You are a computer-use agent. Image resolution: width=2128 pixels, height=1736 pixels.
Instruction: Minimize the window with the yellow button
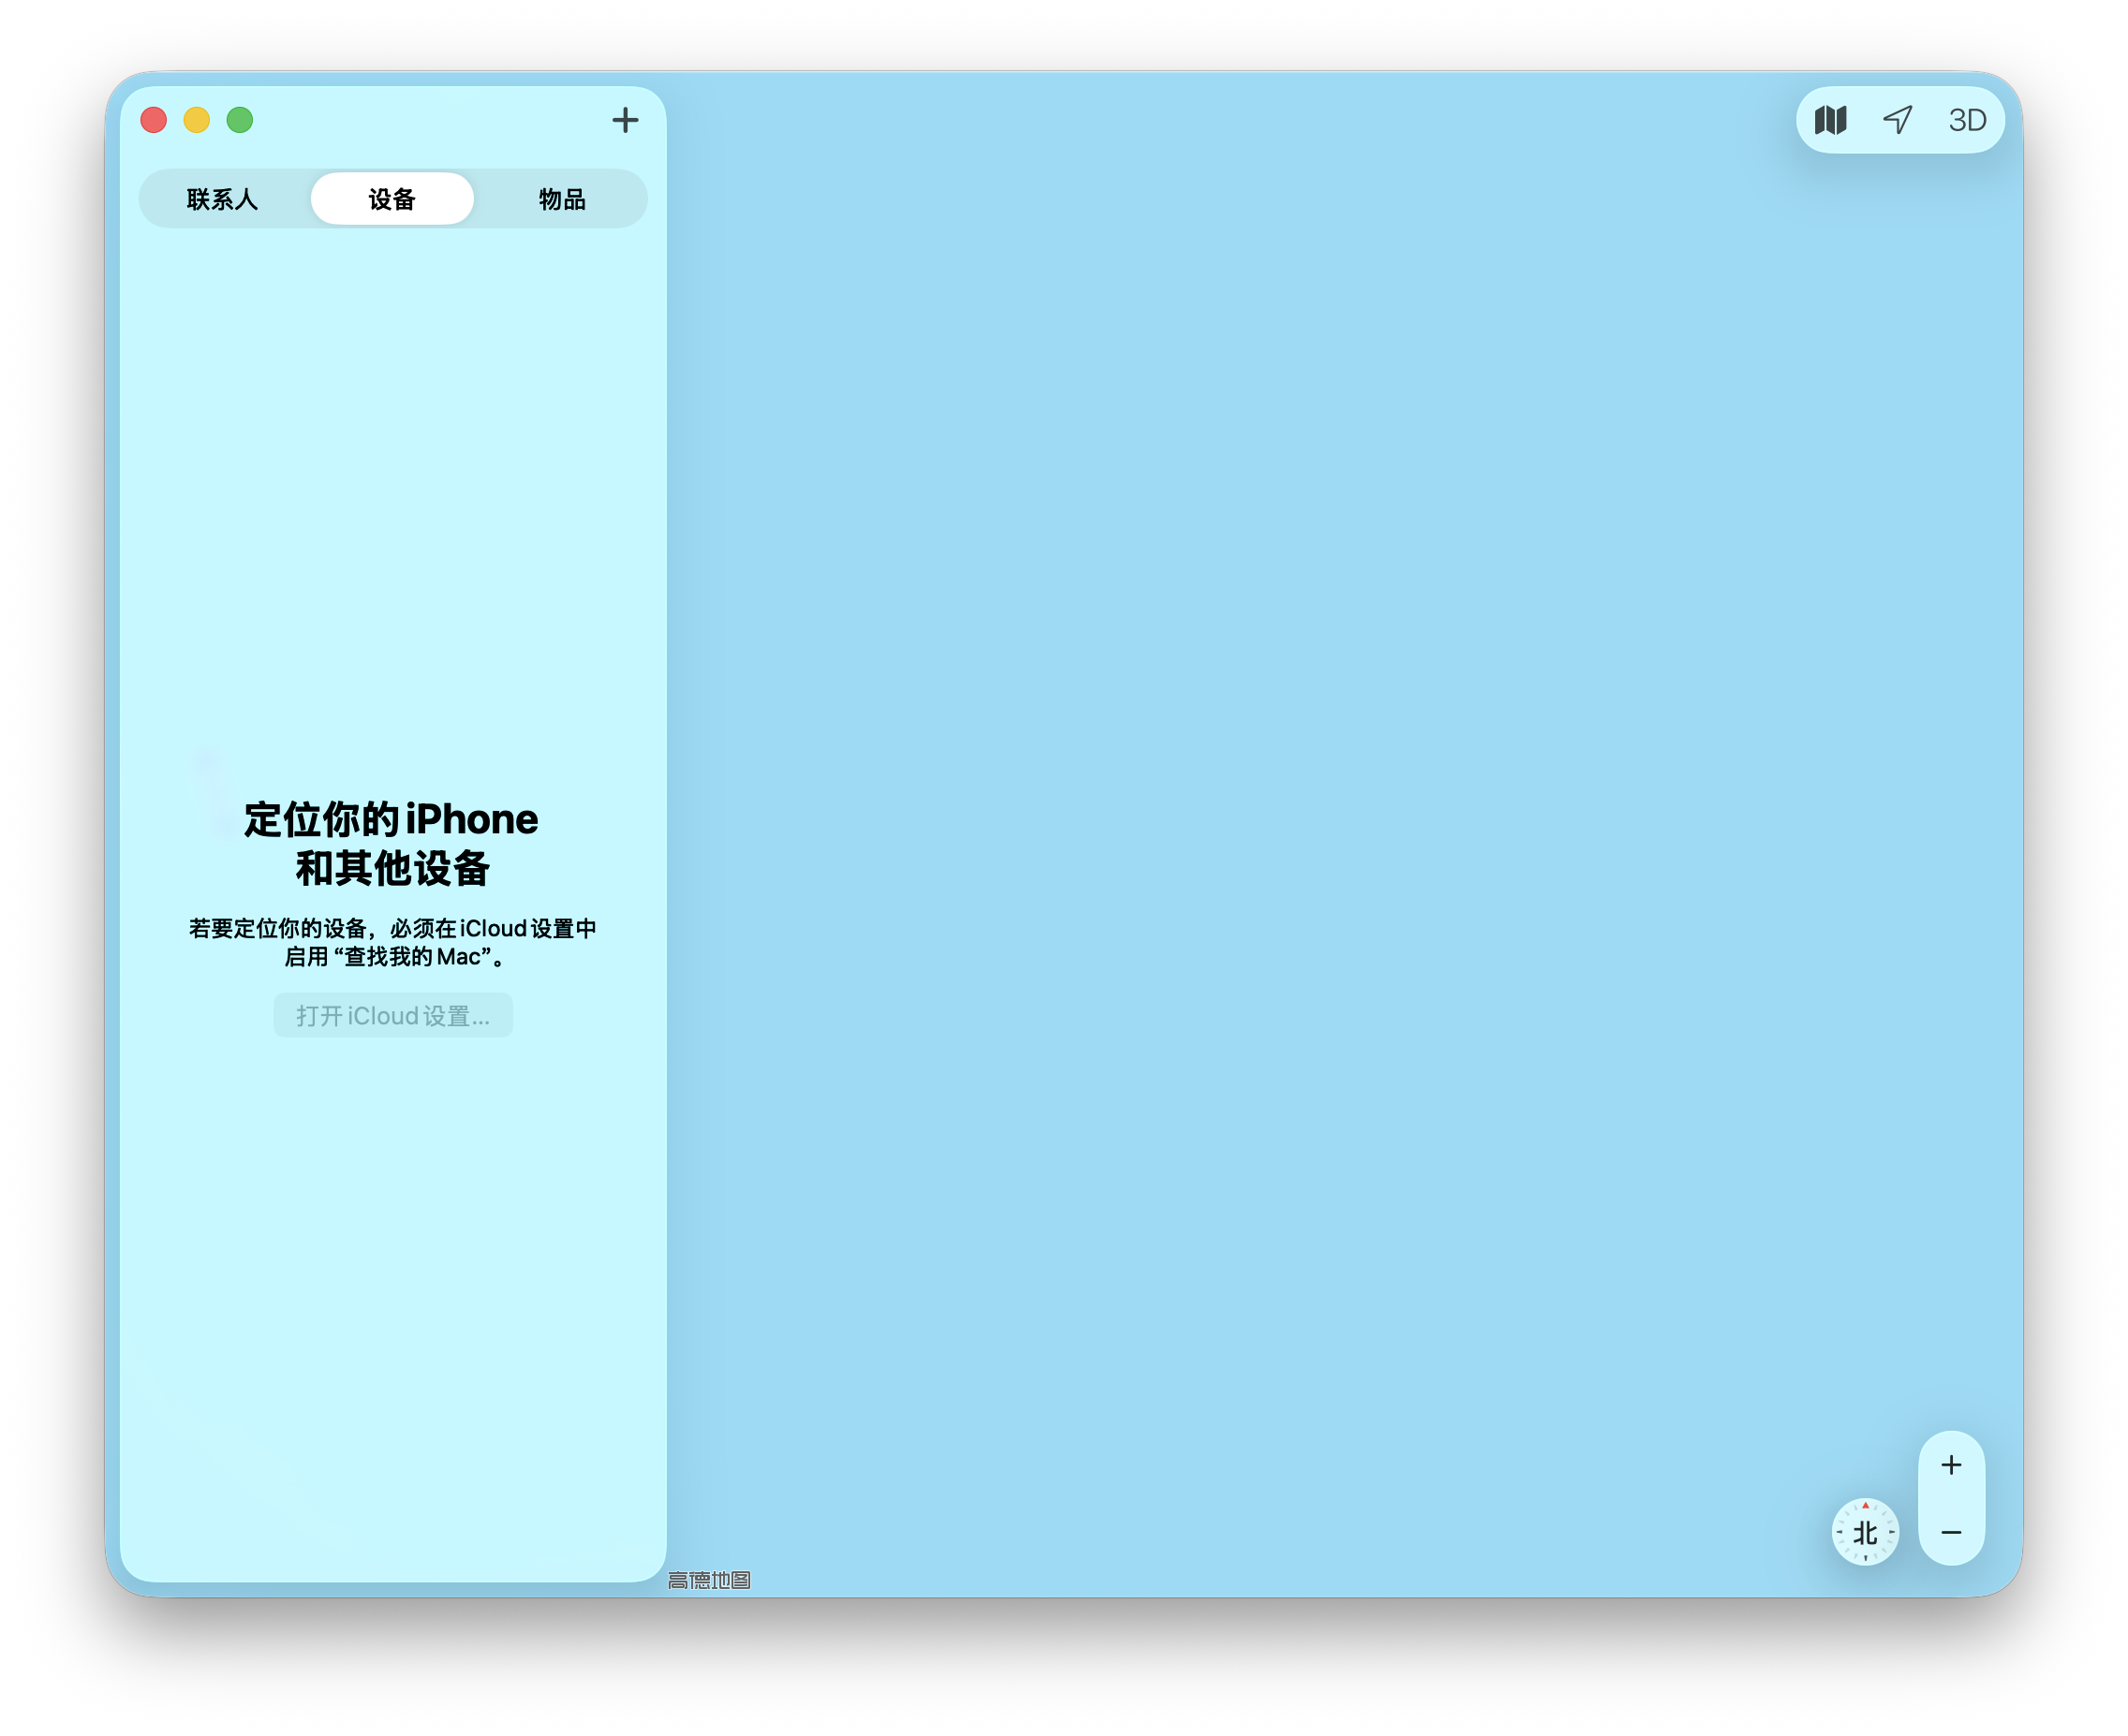click(x=197, y=120)
